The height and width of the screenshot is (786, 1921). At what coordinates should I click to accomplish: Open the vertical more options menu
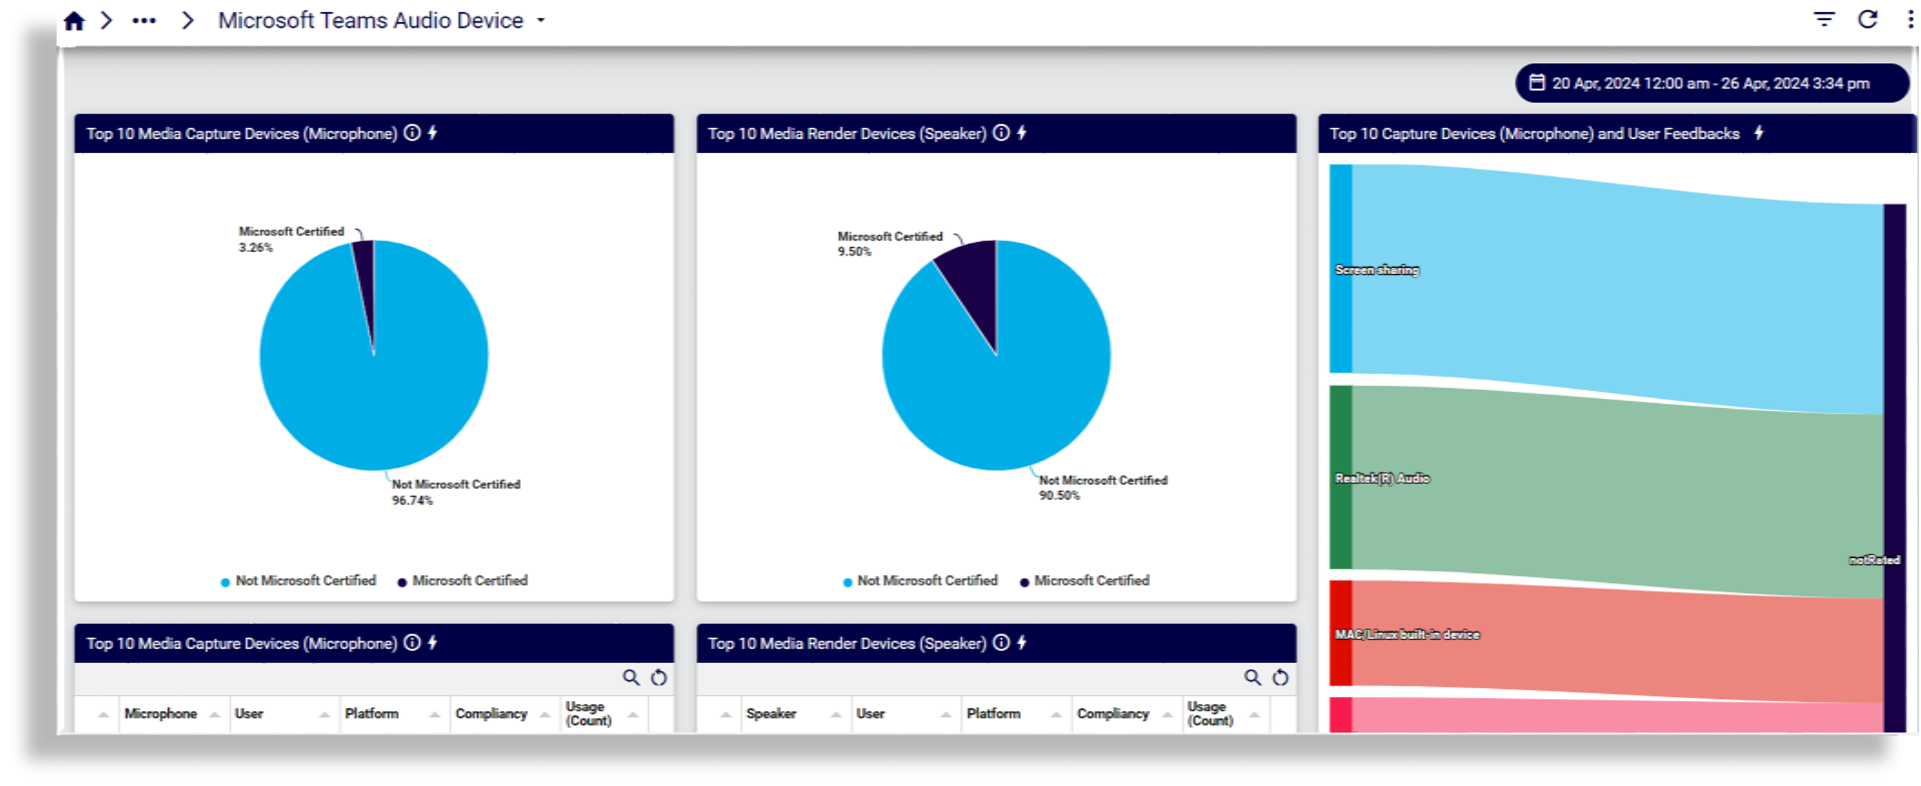tap(1910, 20)
